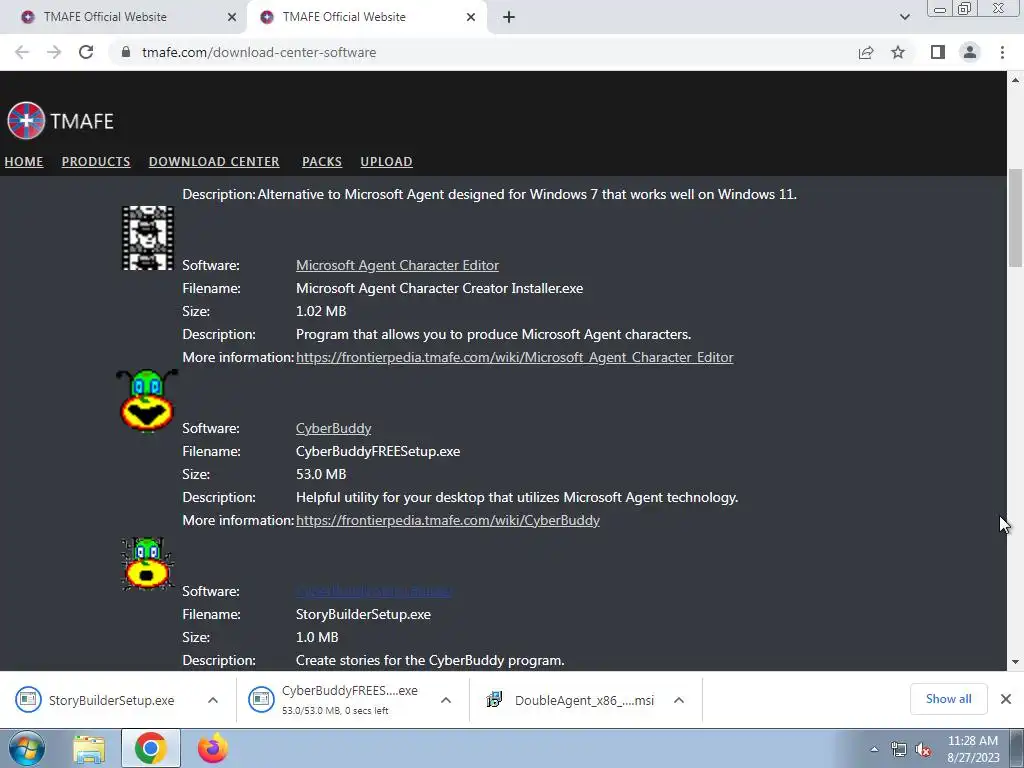Open PRODUCTS menu item

coord(96,161)
